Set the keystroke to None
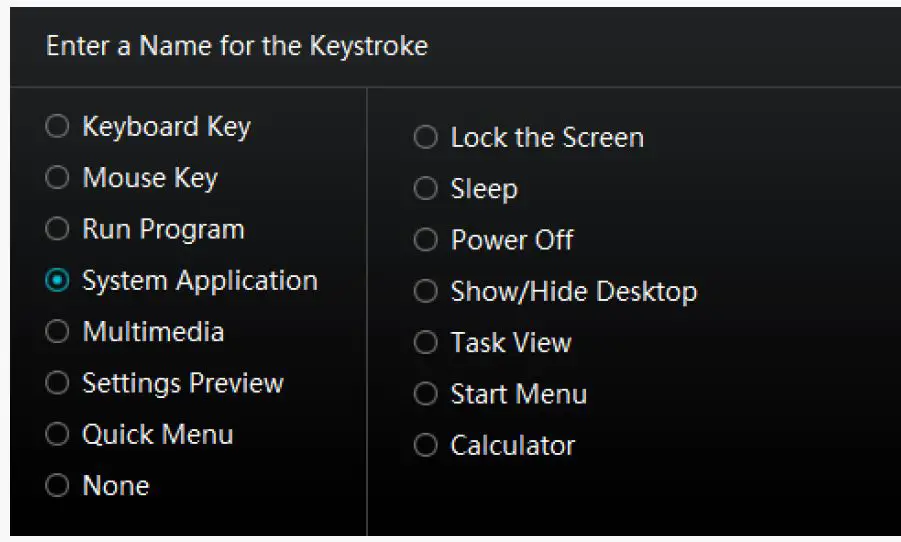Screen dimensions: 901x542 pos(58,486)
